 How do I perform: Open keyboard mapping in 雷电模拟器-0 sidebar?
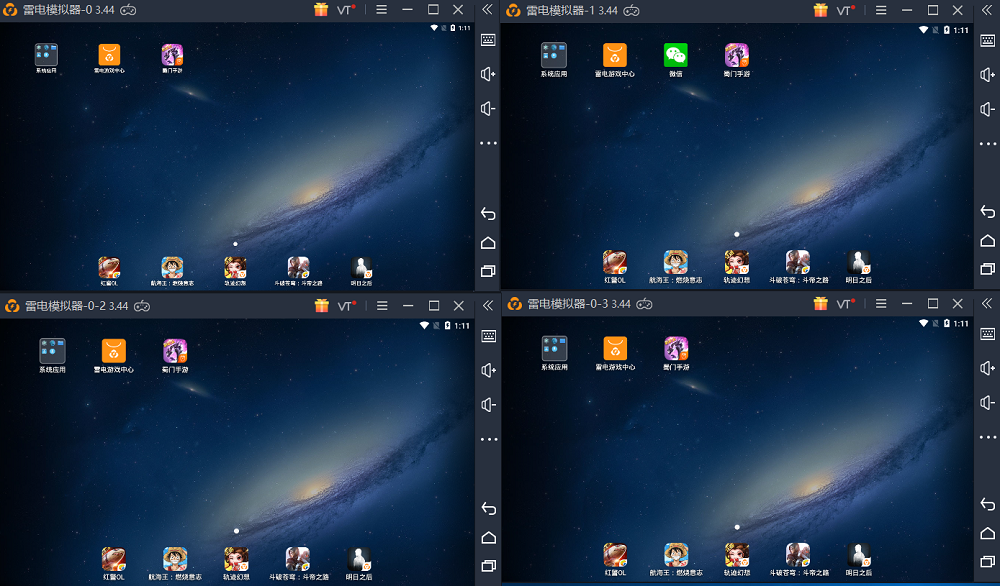point(488,40)
